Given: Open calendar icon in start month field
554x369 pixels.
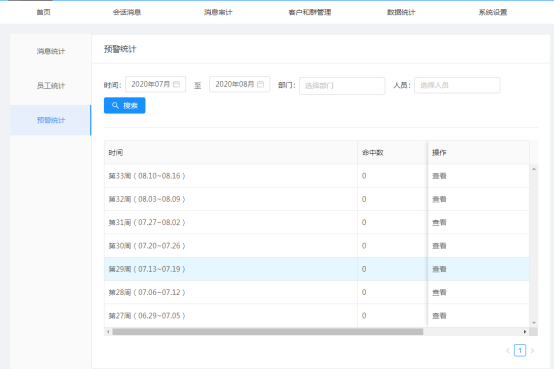Looking at the screenshot, I should coord(176,84).
